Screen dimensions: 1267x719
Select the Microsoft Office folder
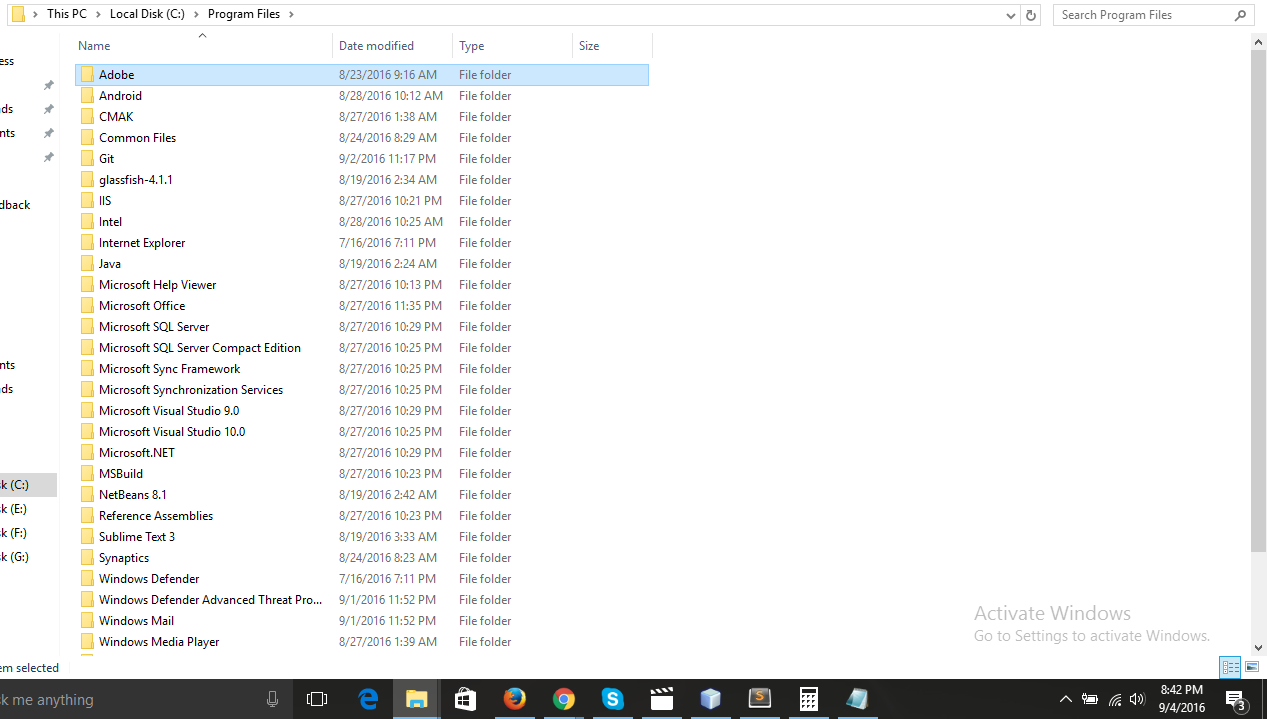(362, 305)
